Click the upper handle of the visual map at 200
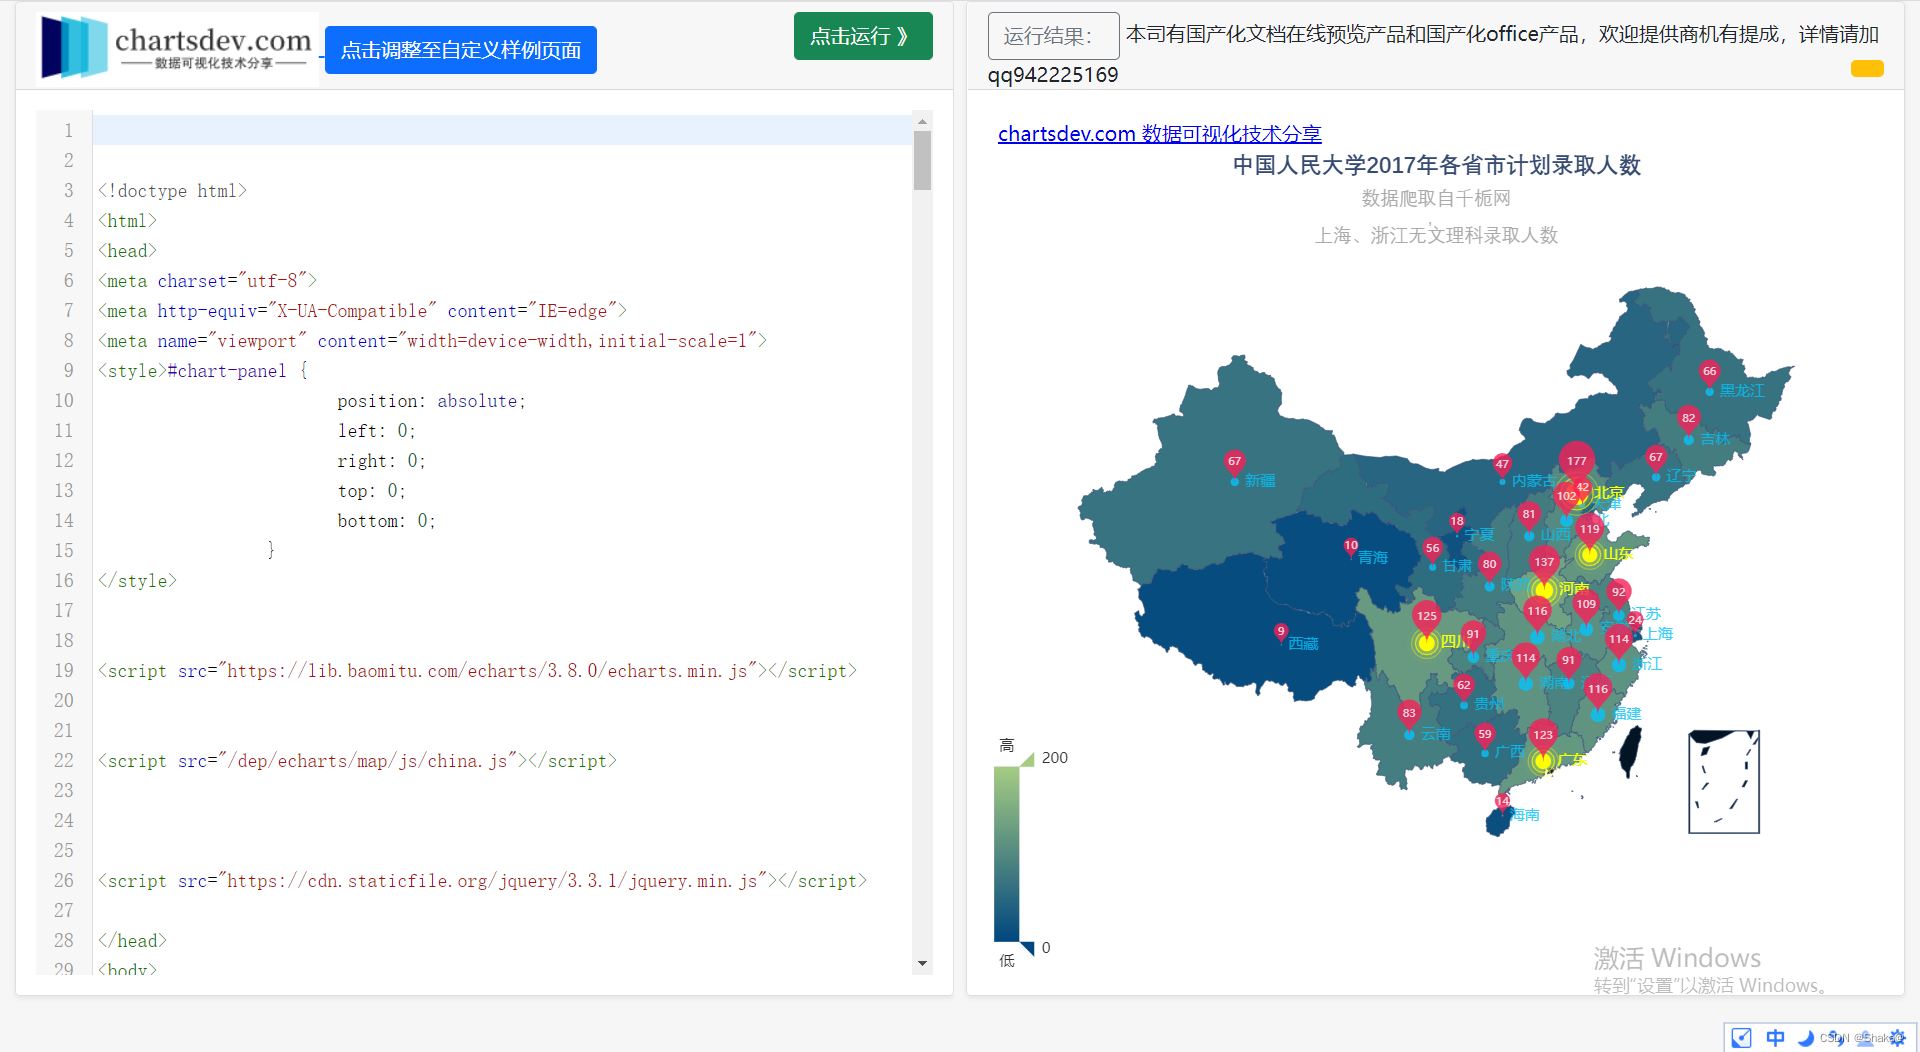Screen dimensions: 1920x1052 pos(1027,759)
